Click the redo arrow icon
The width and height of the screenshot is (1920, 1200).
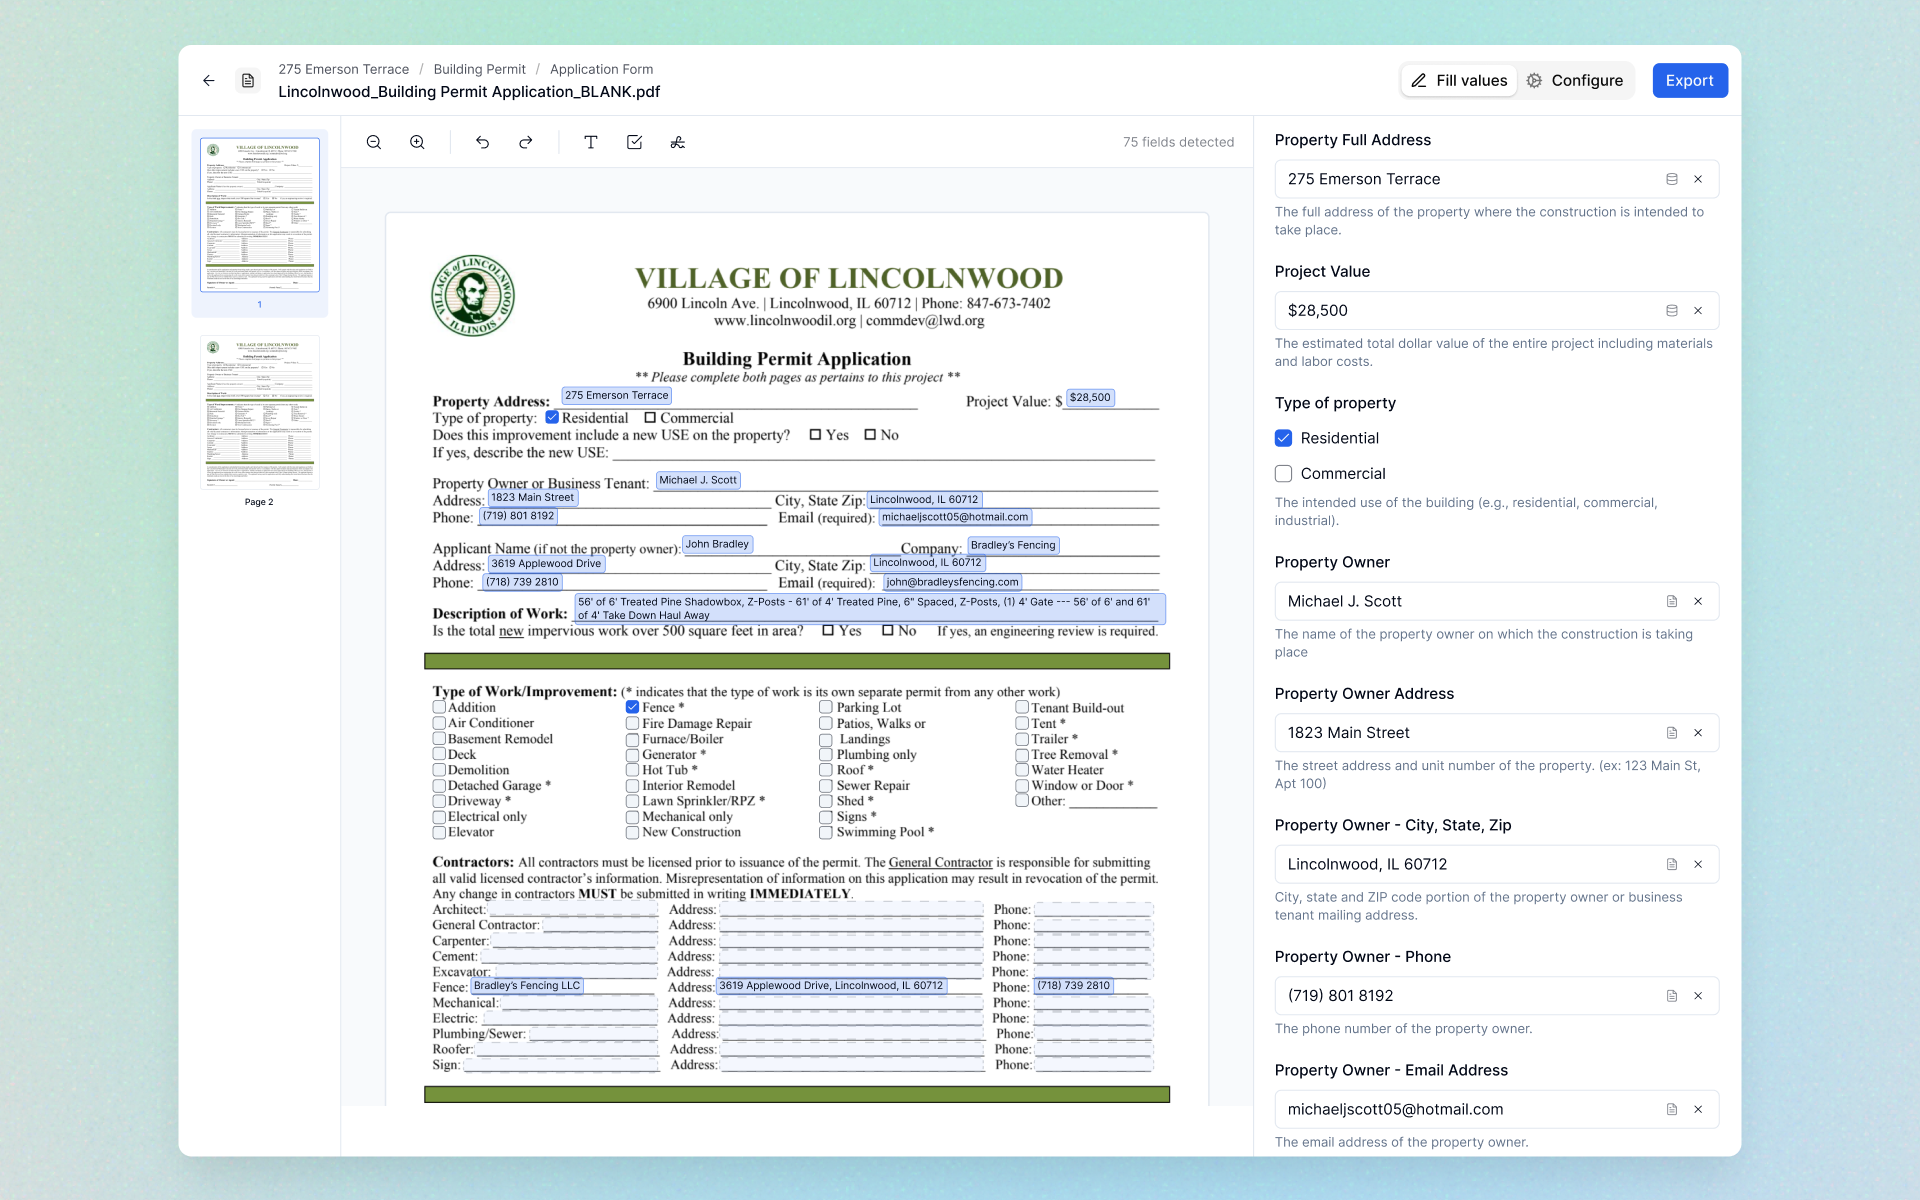tap(526, 142)
